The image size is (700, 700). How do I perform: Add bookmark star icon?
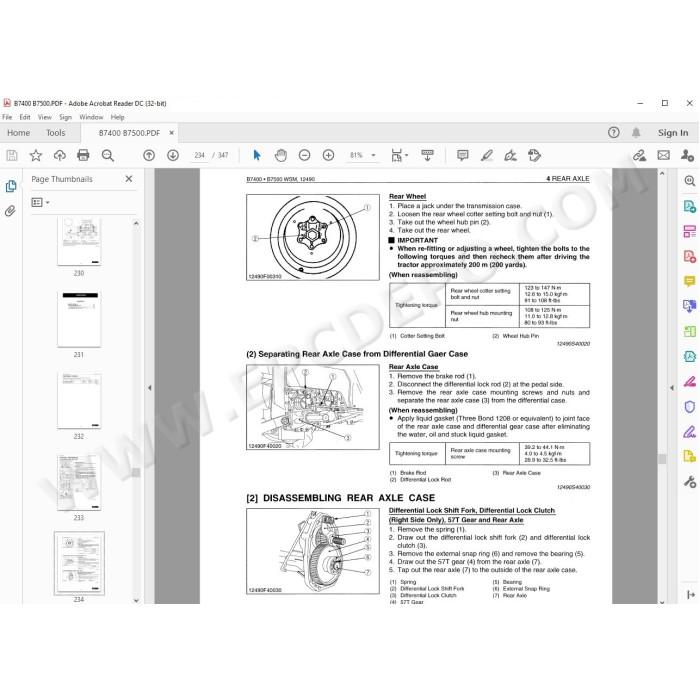36,155
